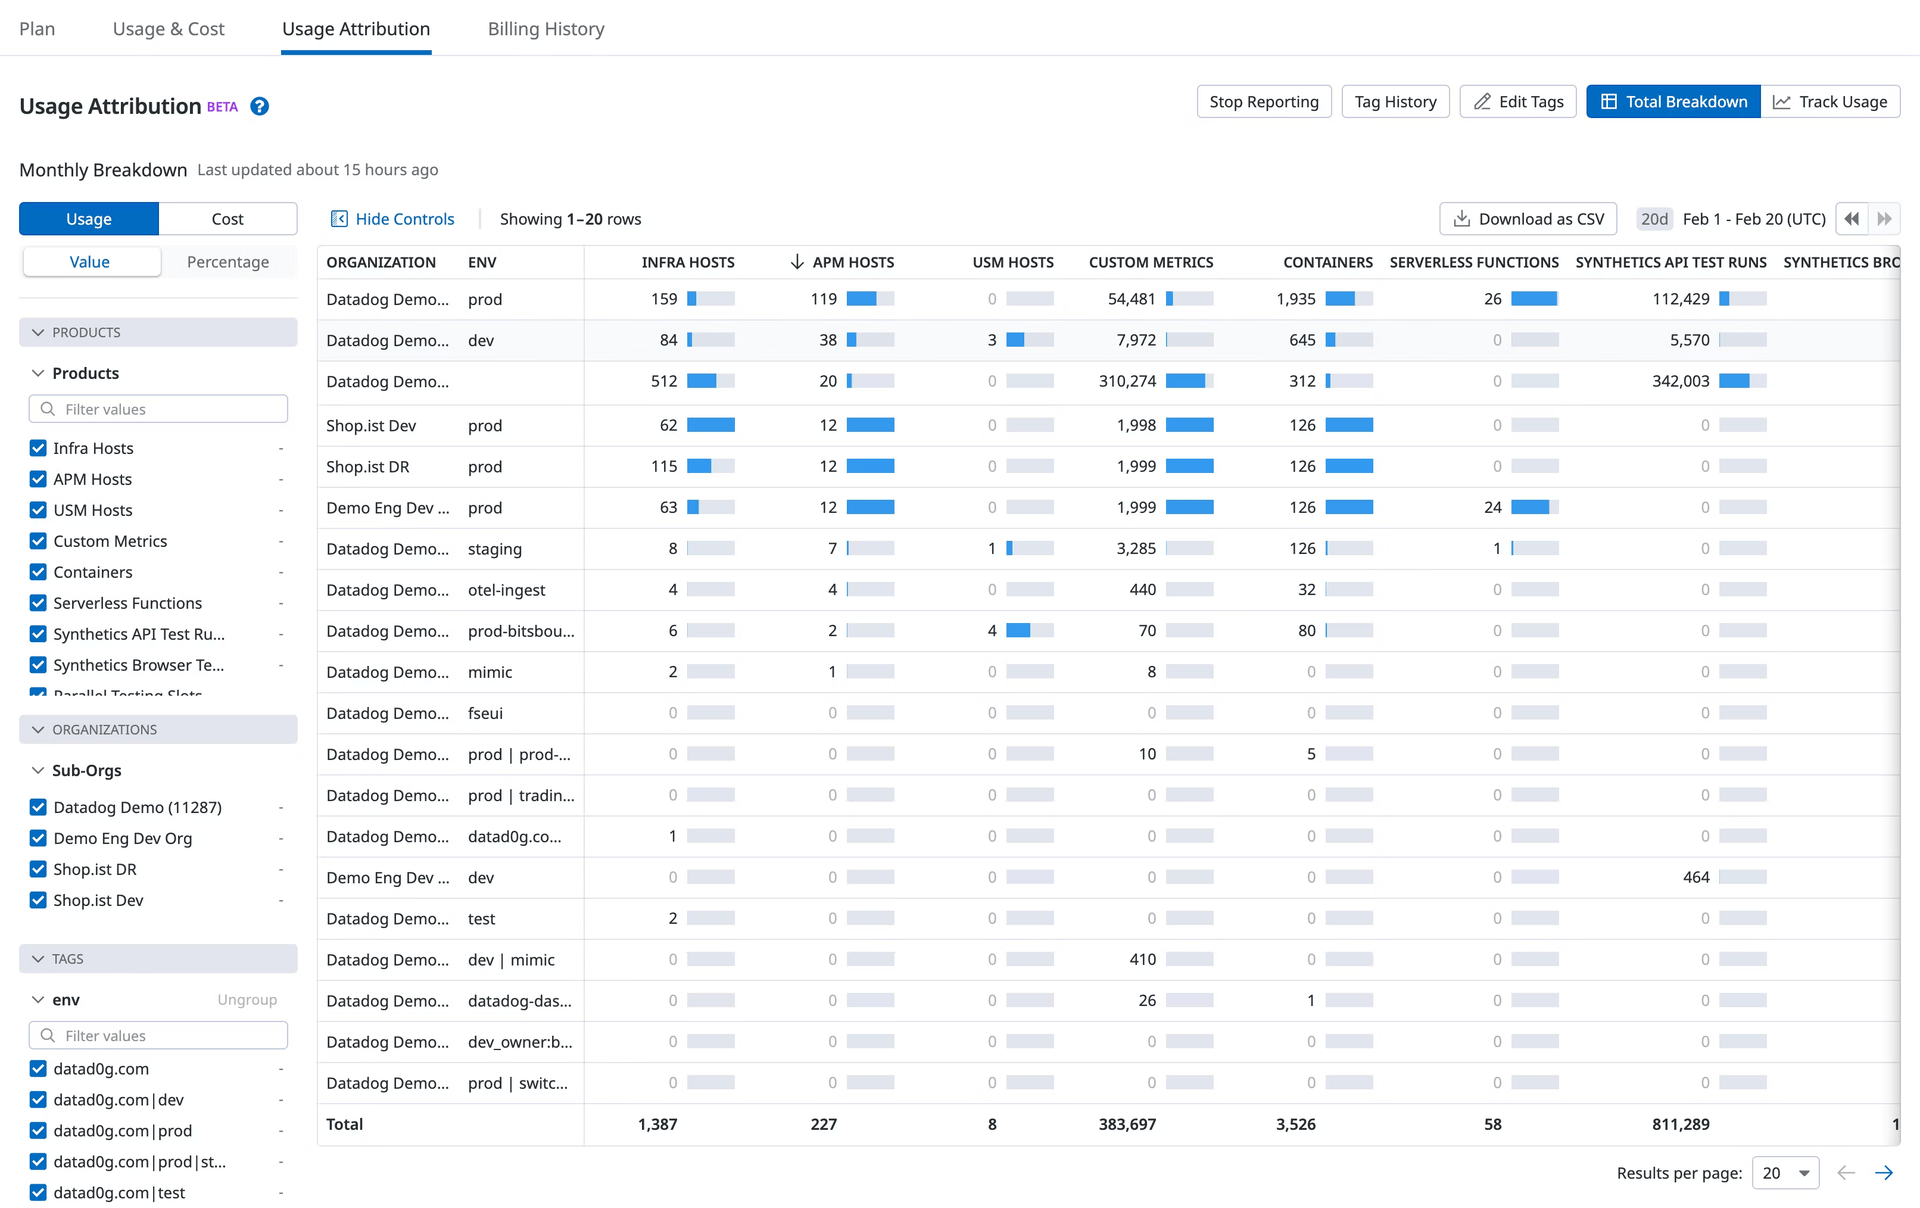Image resolution: width=1920 pixels, height=1208 pixels.
Task: Open the Usage Attribution help tooltip
Action: [x=259, y=106]
